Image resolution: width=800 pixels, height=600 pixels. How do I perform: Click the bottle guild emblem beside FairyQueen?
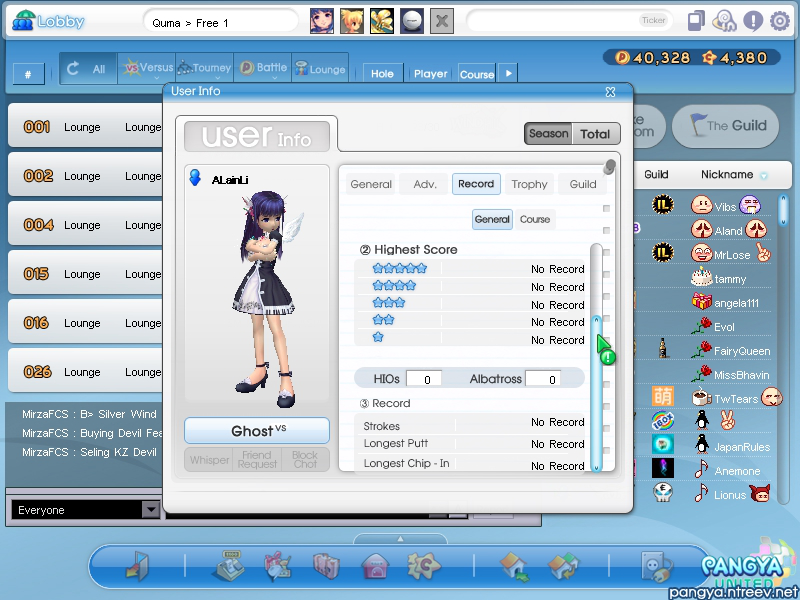(662, 348)
